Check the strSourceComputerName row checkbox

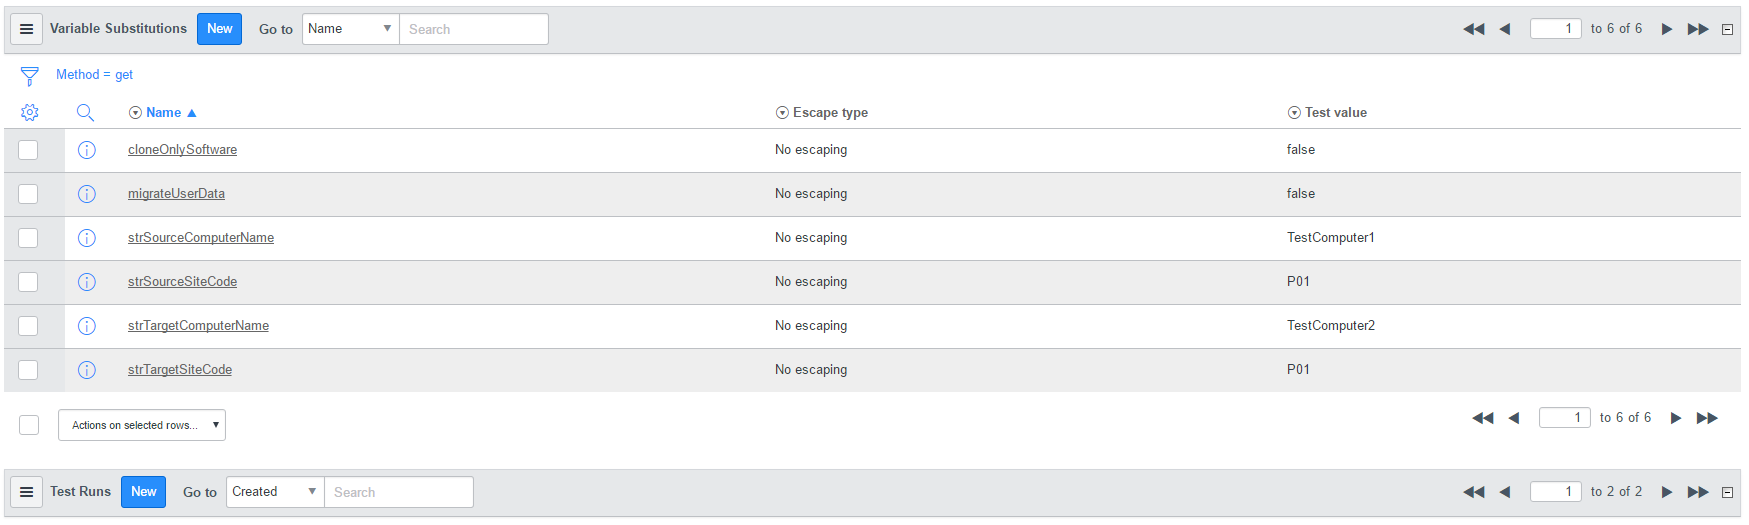coord(28,238)
